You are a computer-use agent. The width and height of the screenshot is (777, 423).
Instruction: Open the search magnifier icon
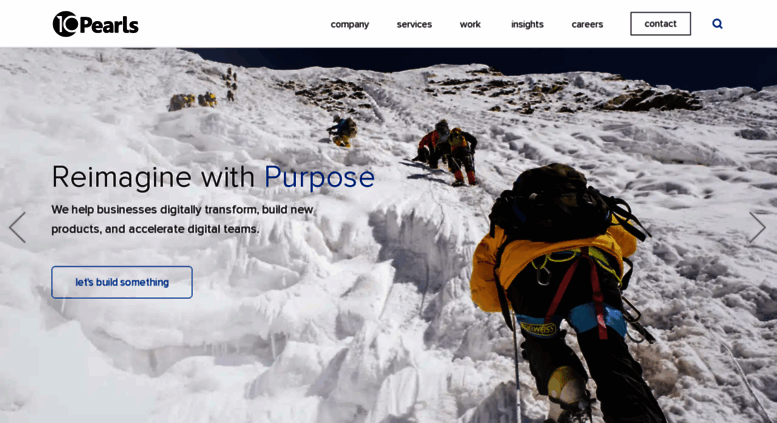pos(717,24)
